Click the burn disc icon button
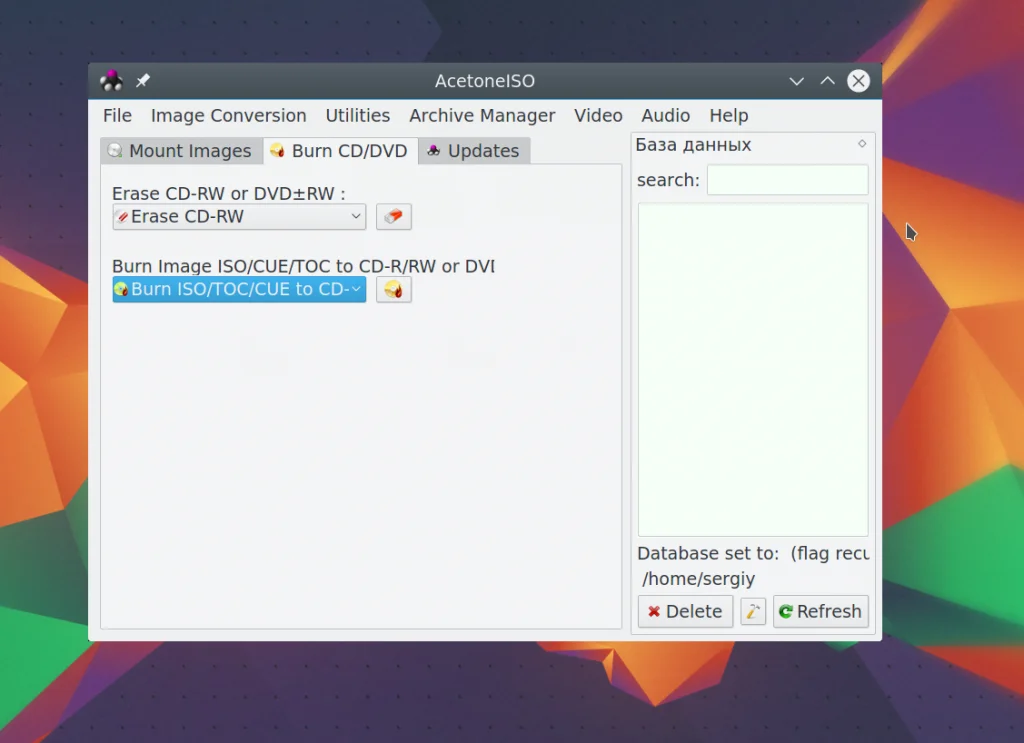1024x743 pixels. pos(393,289)
